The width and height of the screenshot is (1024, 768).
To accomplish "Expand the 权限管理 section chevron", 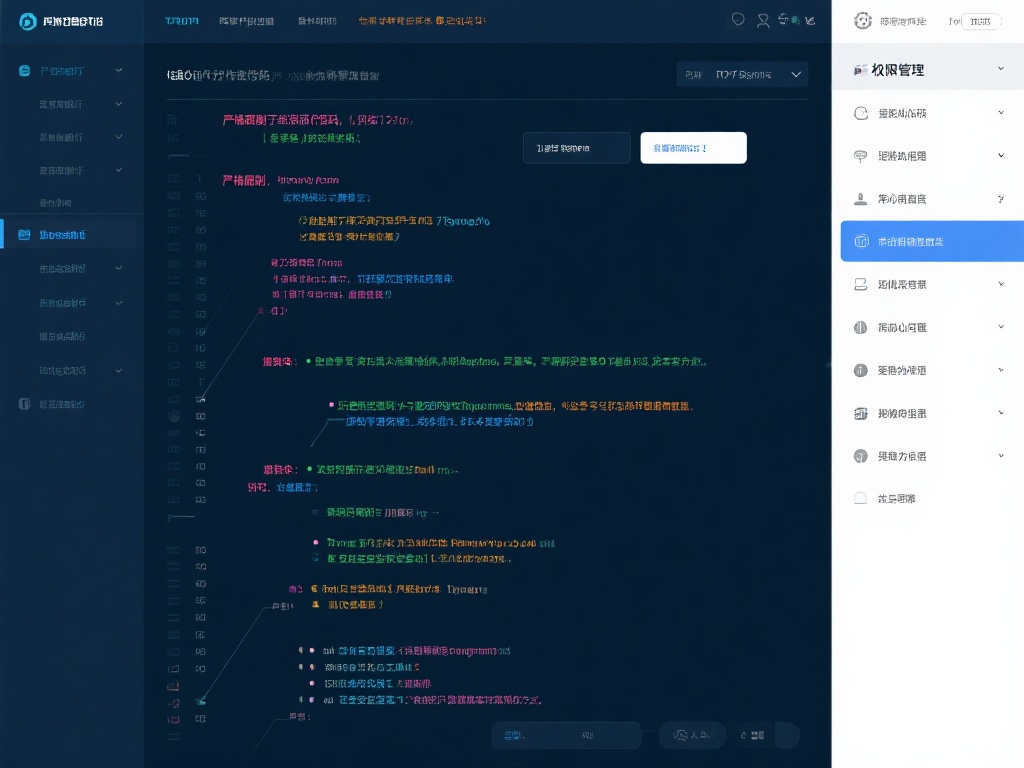I will (1001, 69).
